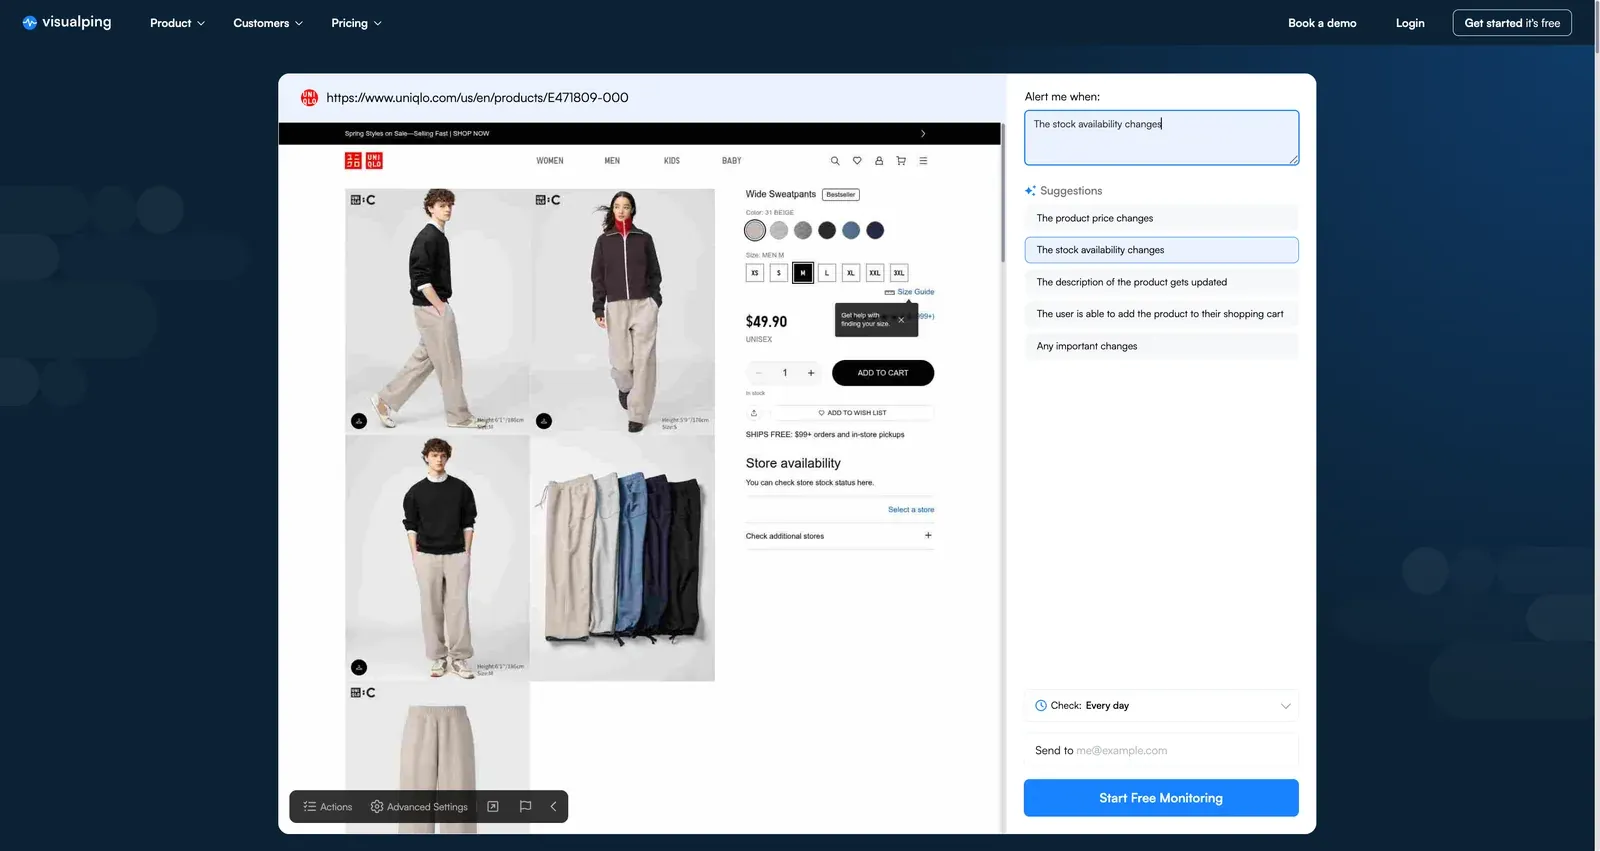Select the KIDS tab
The image size is (1600, 851).
[x=672, y=161]
